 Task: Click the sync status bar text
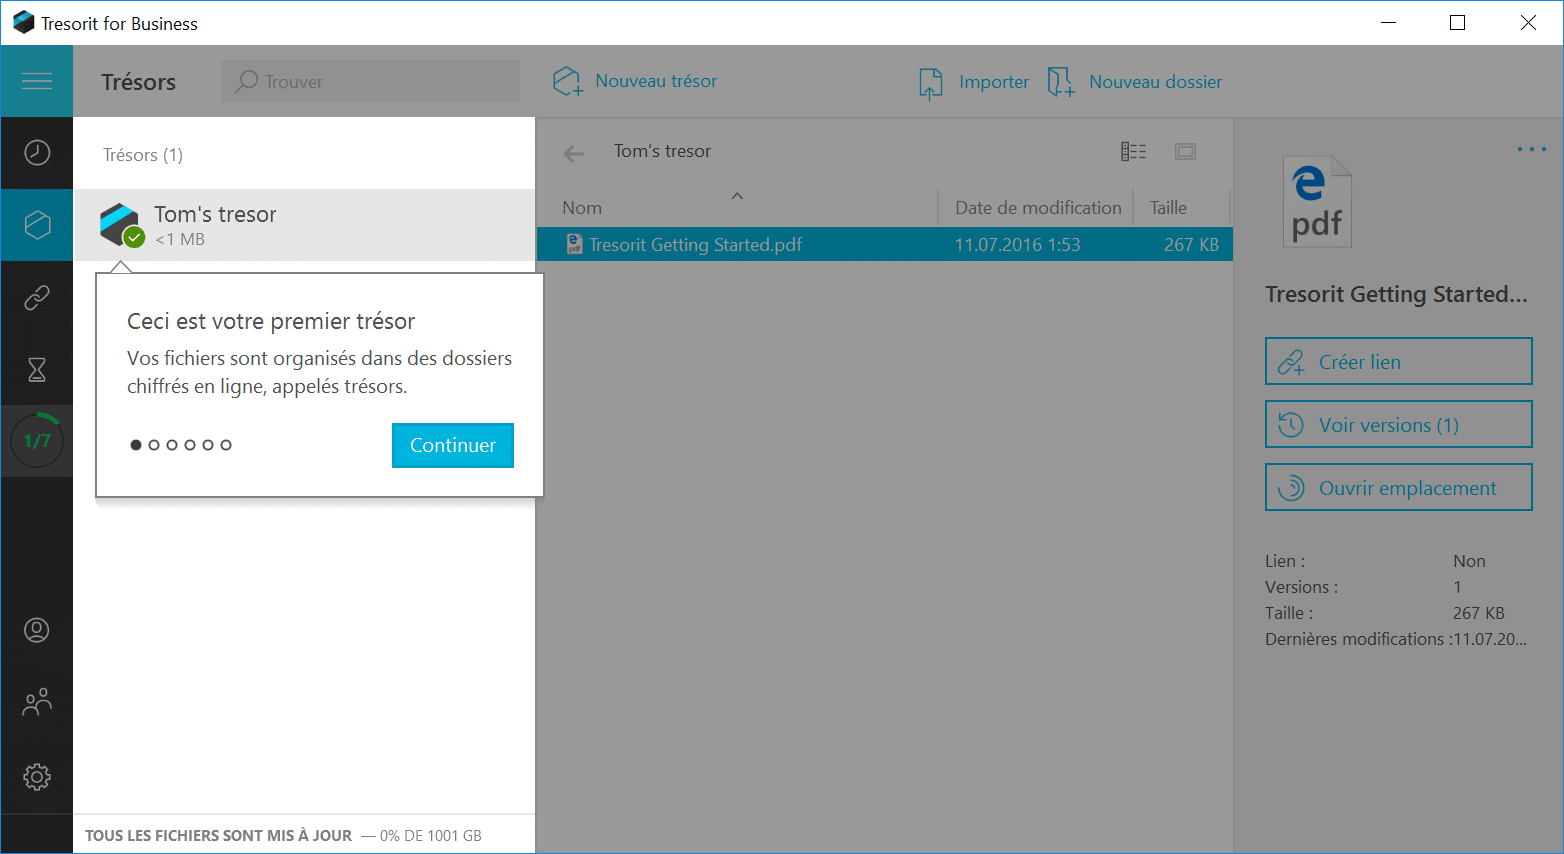pos(218,835)
